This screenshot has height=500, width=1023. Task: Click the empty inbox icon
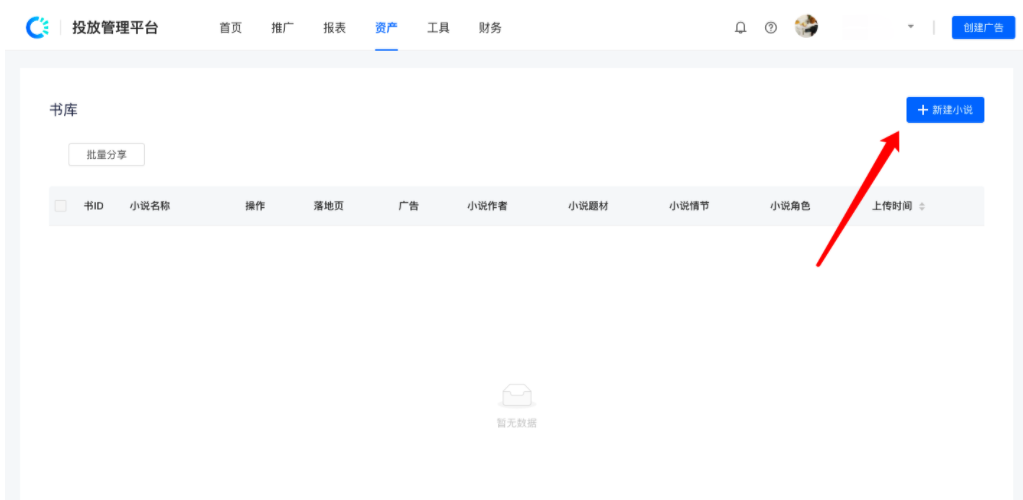(517, 396)
